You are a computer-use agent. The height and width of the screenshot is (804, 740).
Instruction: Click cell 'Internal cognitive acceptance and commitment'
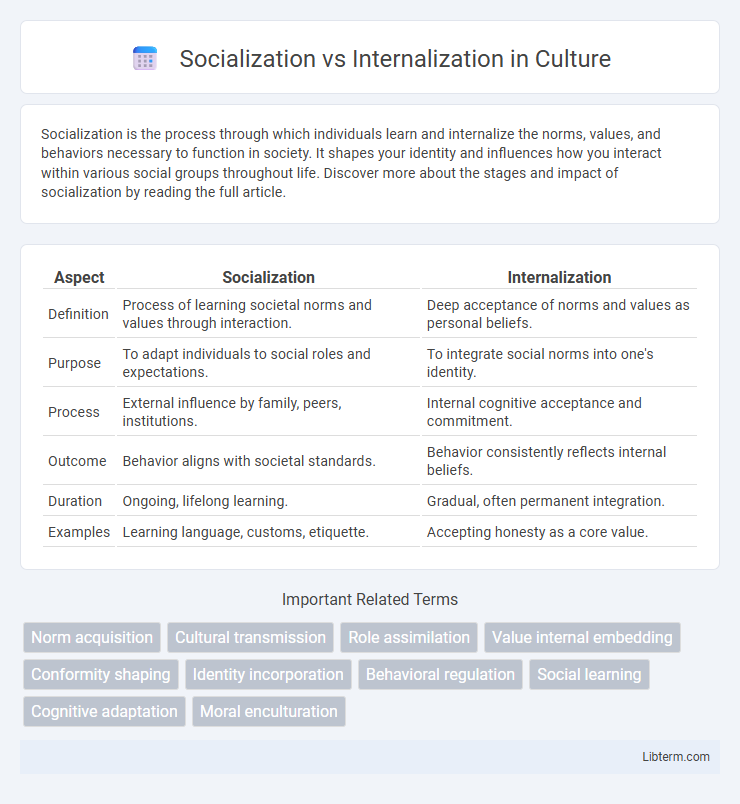coord(559,412)
